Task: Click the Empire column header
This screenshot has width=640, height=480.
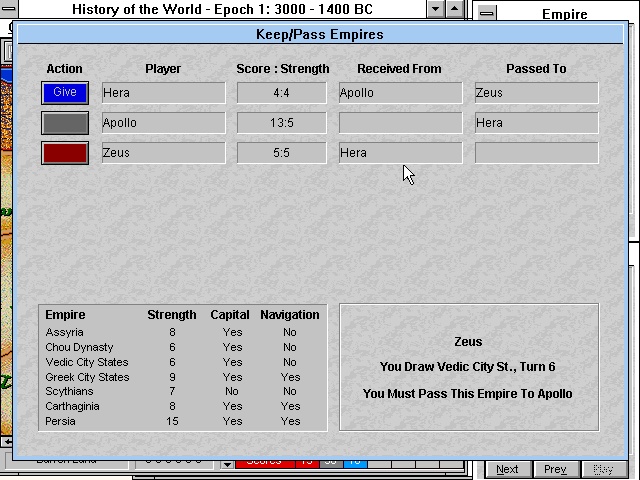Action: click(x=65, y=315)
